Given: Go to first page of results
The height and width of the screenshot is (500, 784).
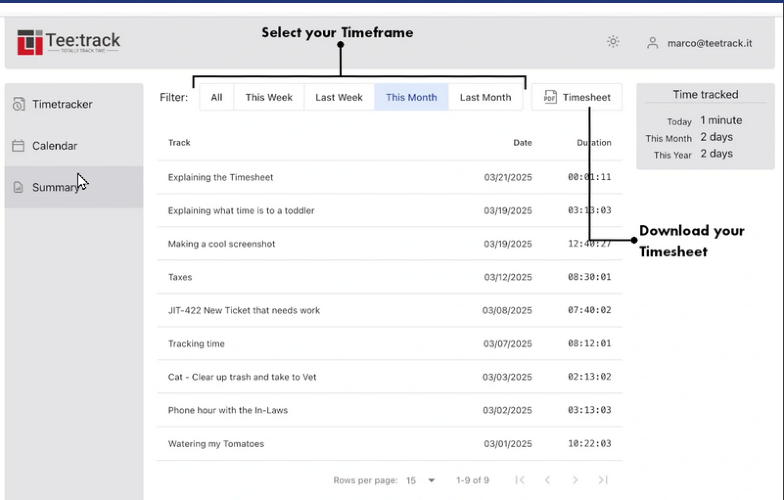Looking at the screenshot, I should [520, 480].
